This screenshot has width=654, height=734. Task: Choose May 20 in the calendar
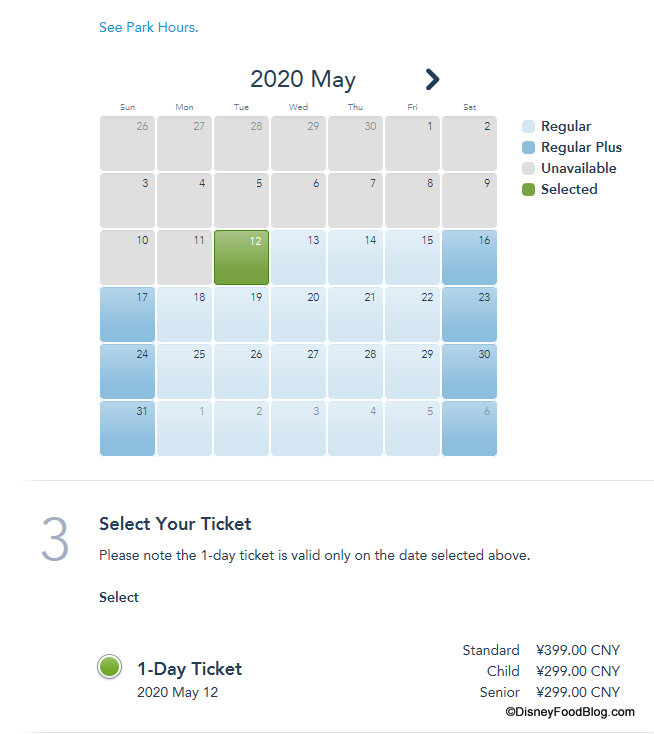coord(298,314)
